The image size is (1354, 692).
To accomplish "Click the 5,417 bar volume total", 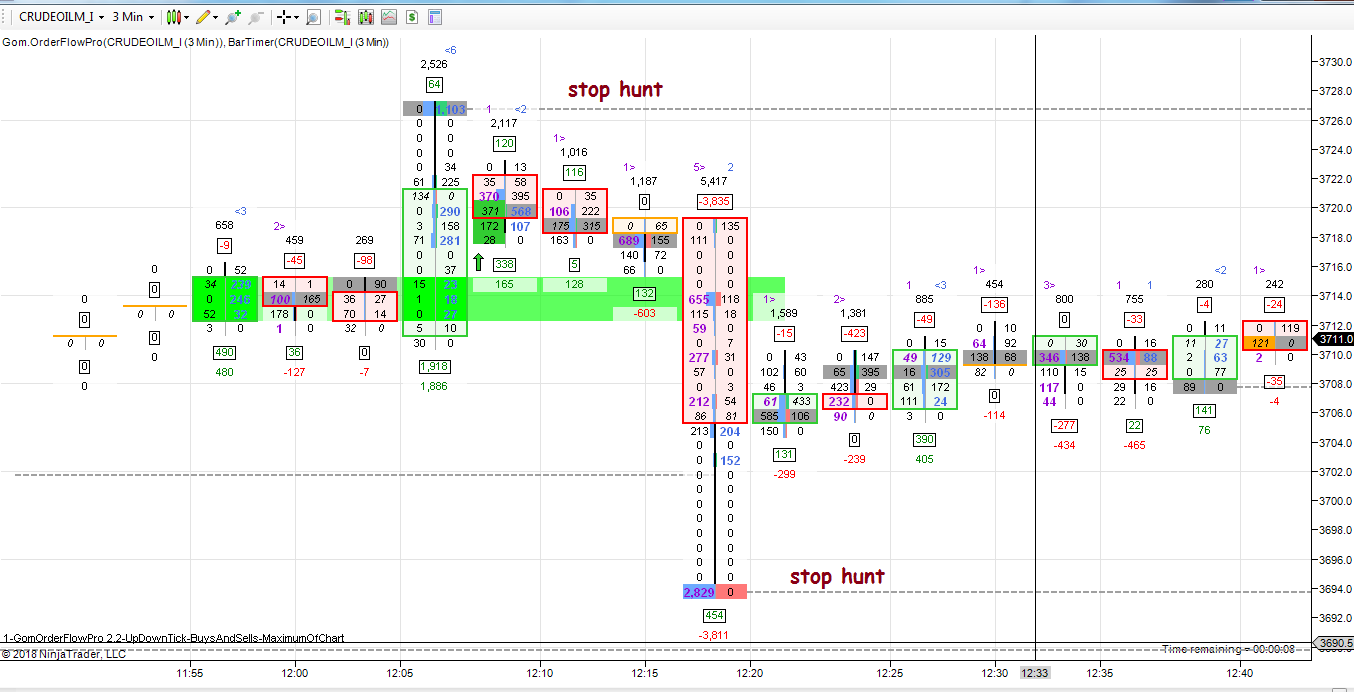I will (715, 182).
